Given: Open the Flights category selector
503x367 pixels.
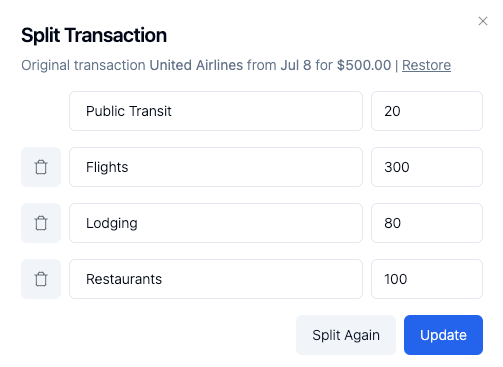Looking at the screenshot, I should click(216, 167).
